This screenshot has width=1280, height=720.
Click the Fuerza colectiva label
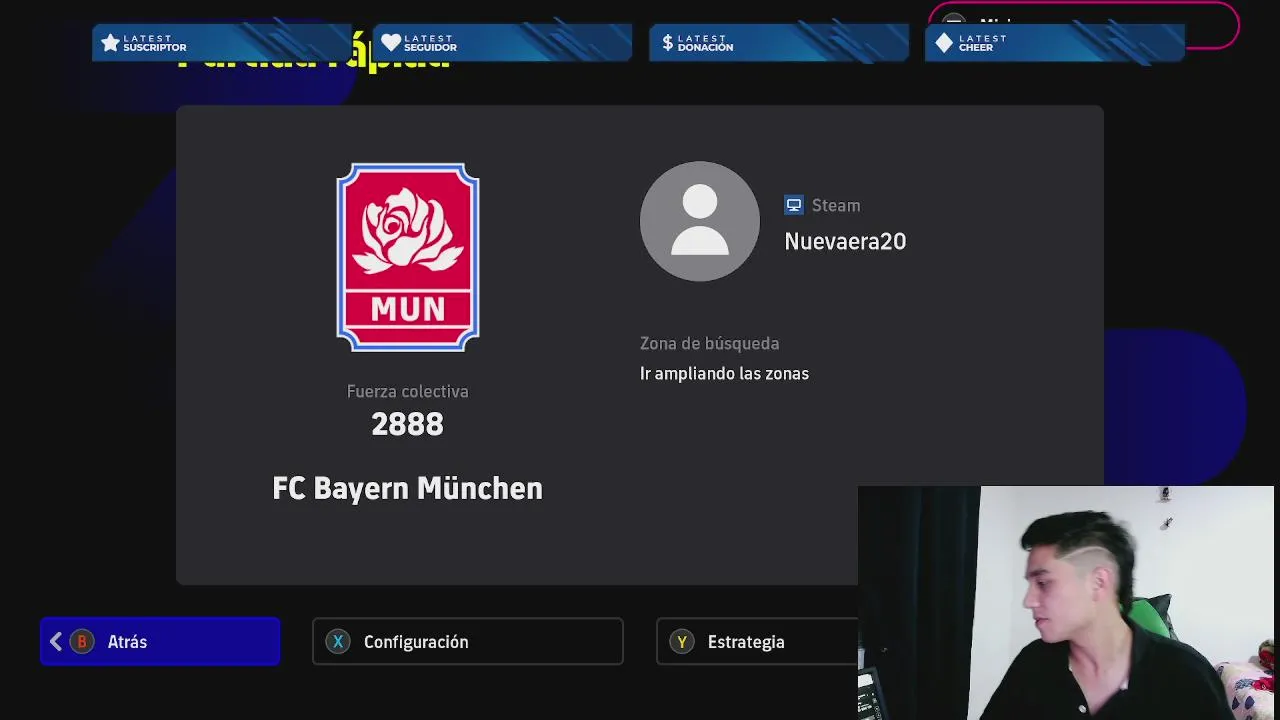pos(408,391)
